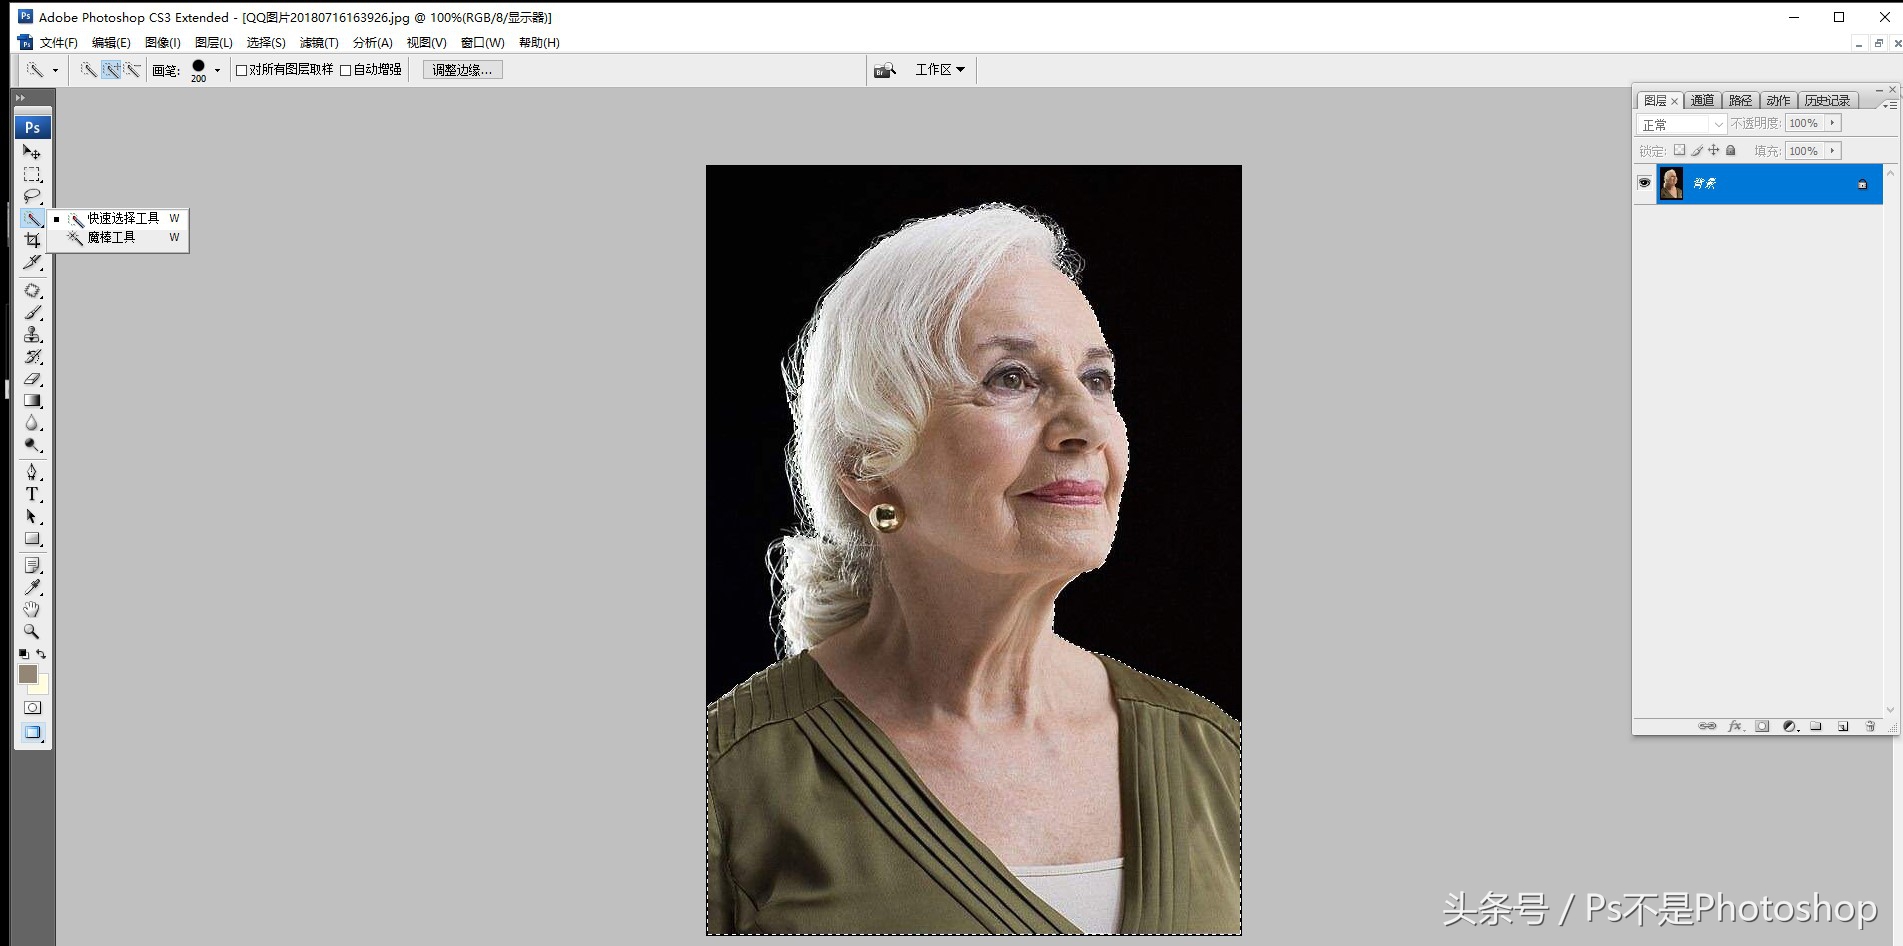
Task: Select the Slice tool
Action: pyautogui.click(x=32, y=262)
